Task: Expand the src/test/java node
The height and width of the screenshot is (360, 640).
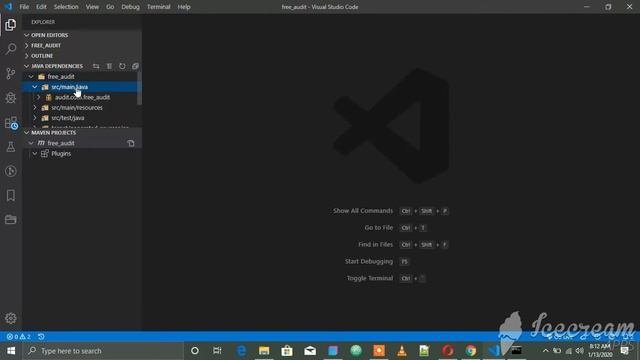Action: click(35, 118)
